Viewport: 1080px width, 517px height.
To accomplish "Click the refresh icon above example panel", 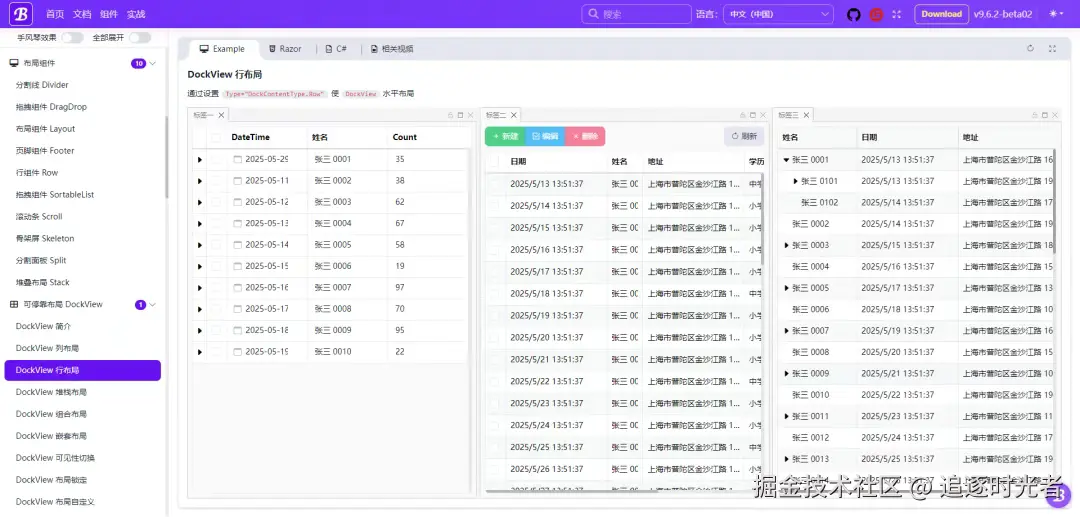I will (1030, 49).
